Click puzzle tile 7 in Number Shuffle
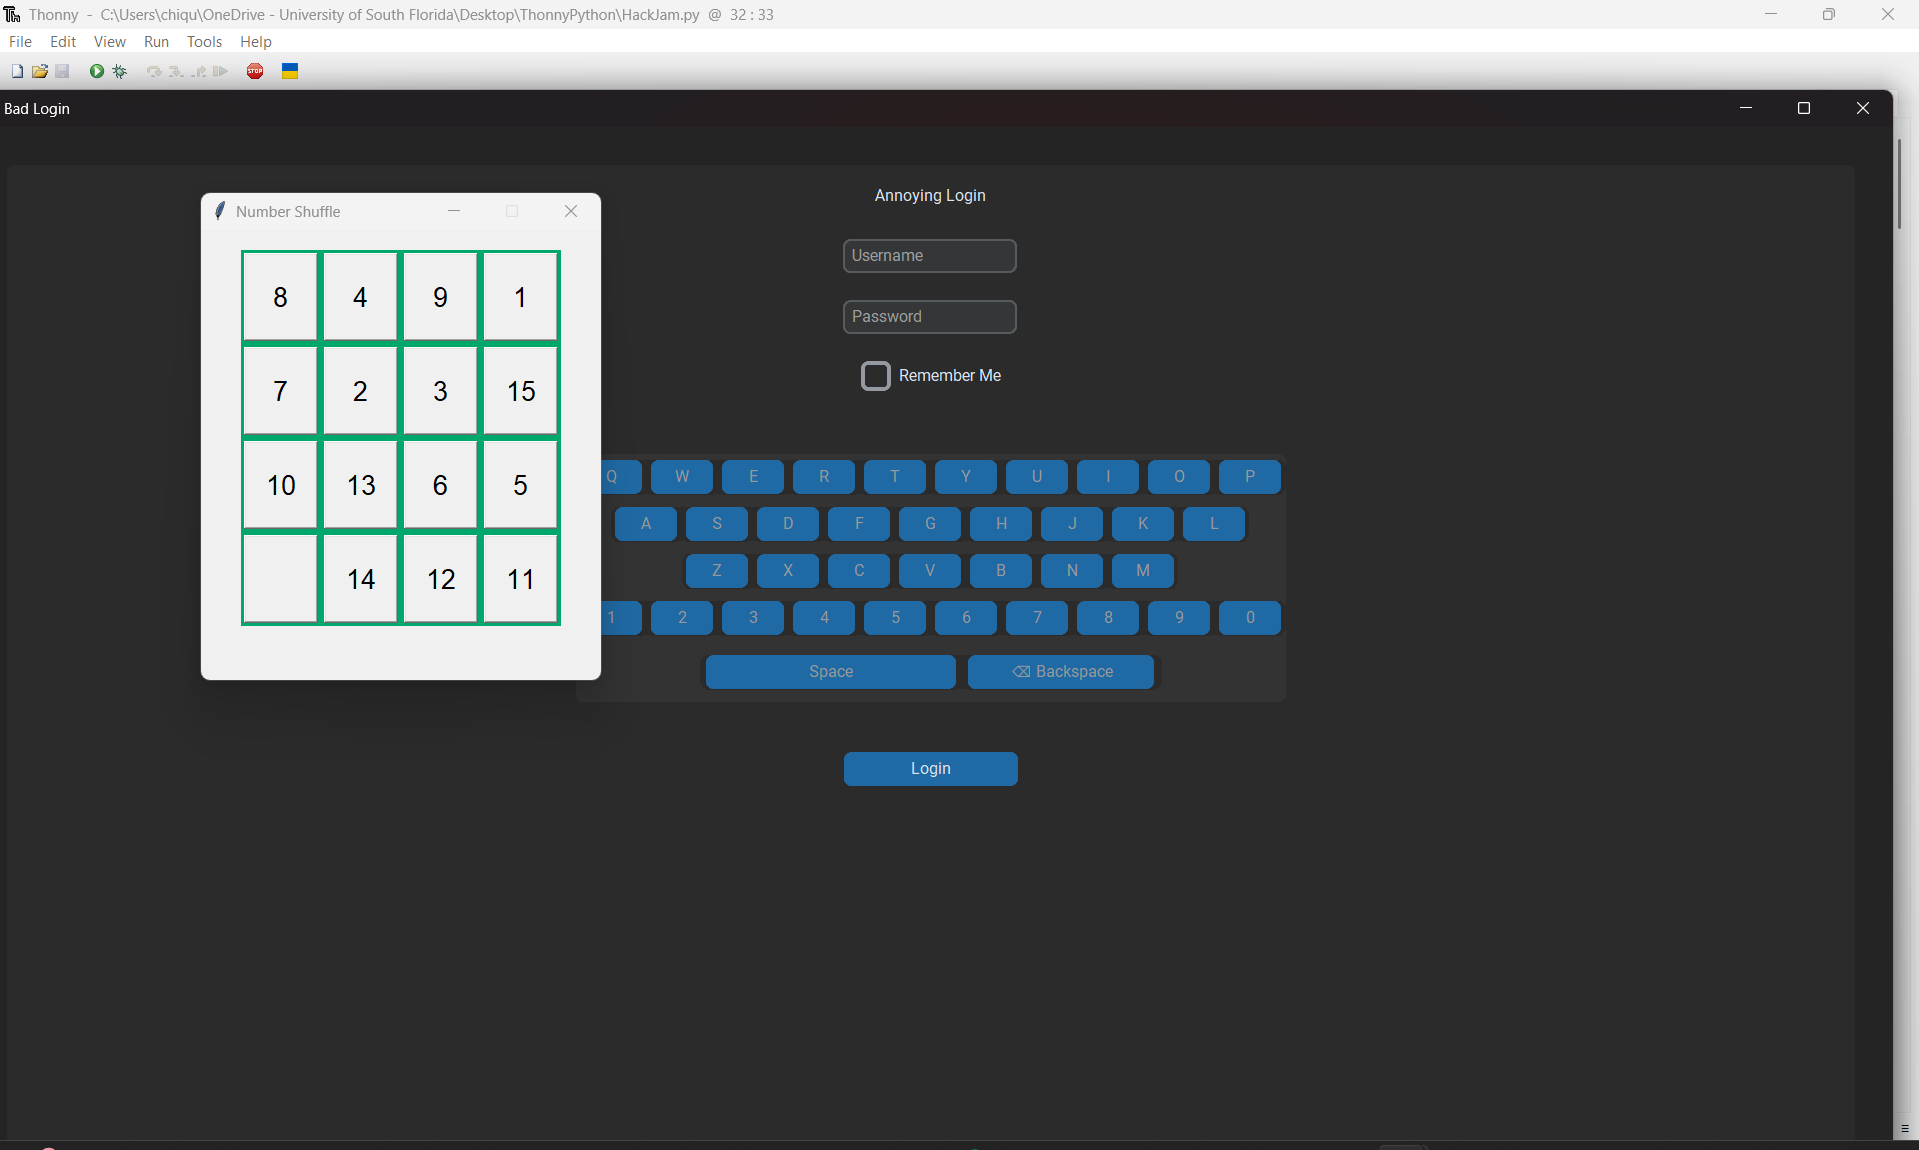Viewport: 1919px width, 1150px height. (281, 391)
